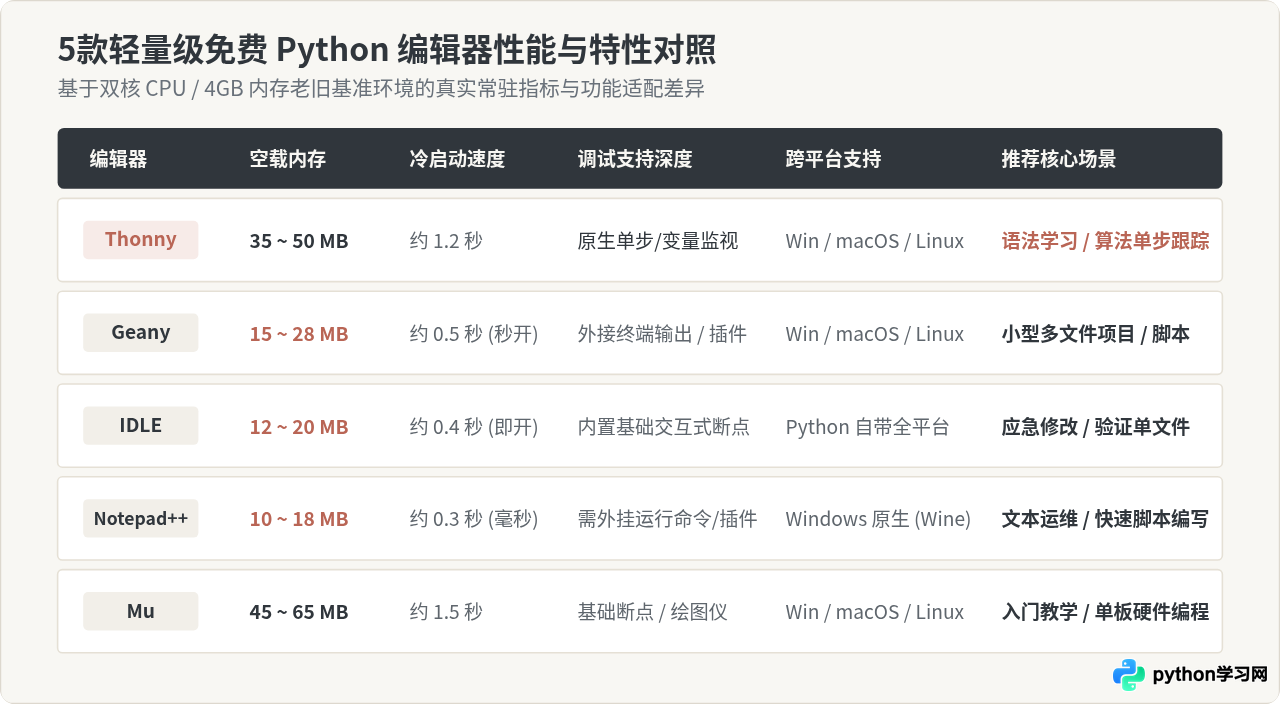Click the python学习网 watermark text

click(1210, 674)
